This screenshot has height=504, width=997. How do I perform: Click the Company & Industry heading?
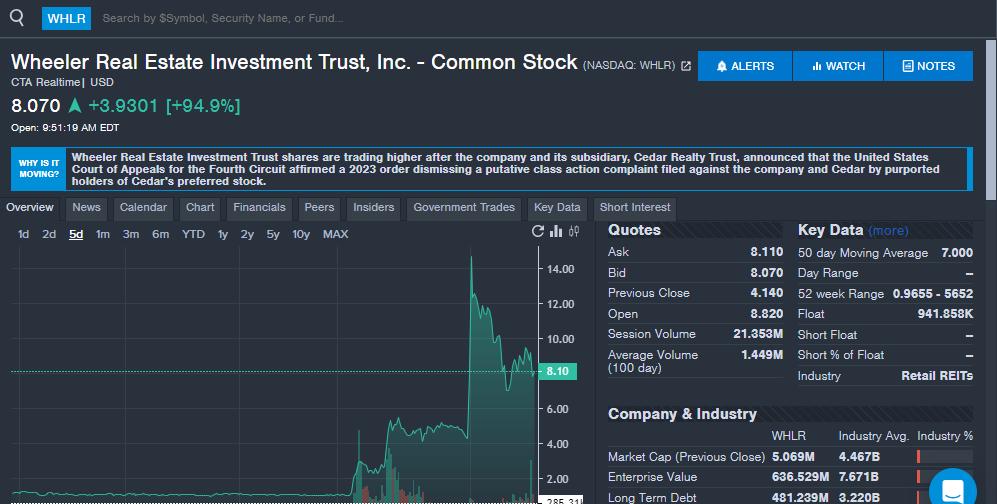click(682, 414)
